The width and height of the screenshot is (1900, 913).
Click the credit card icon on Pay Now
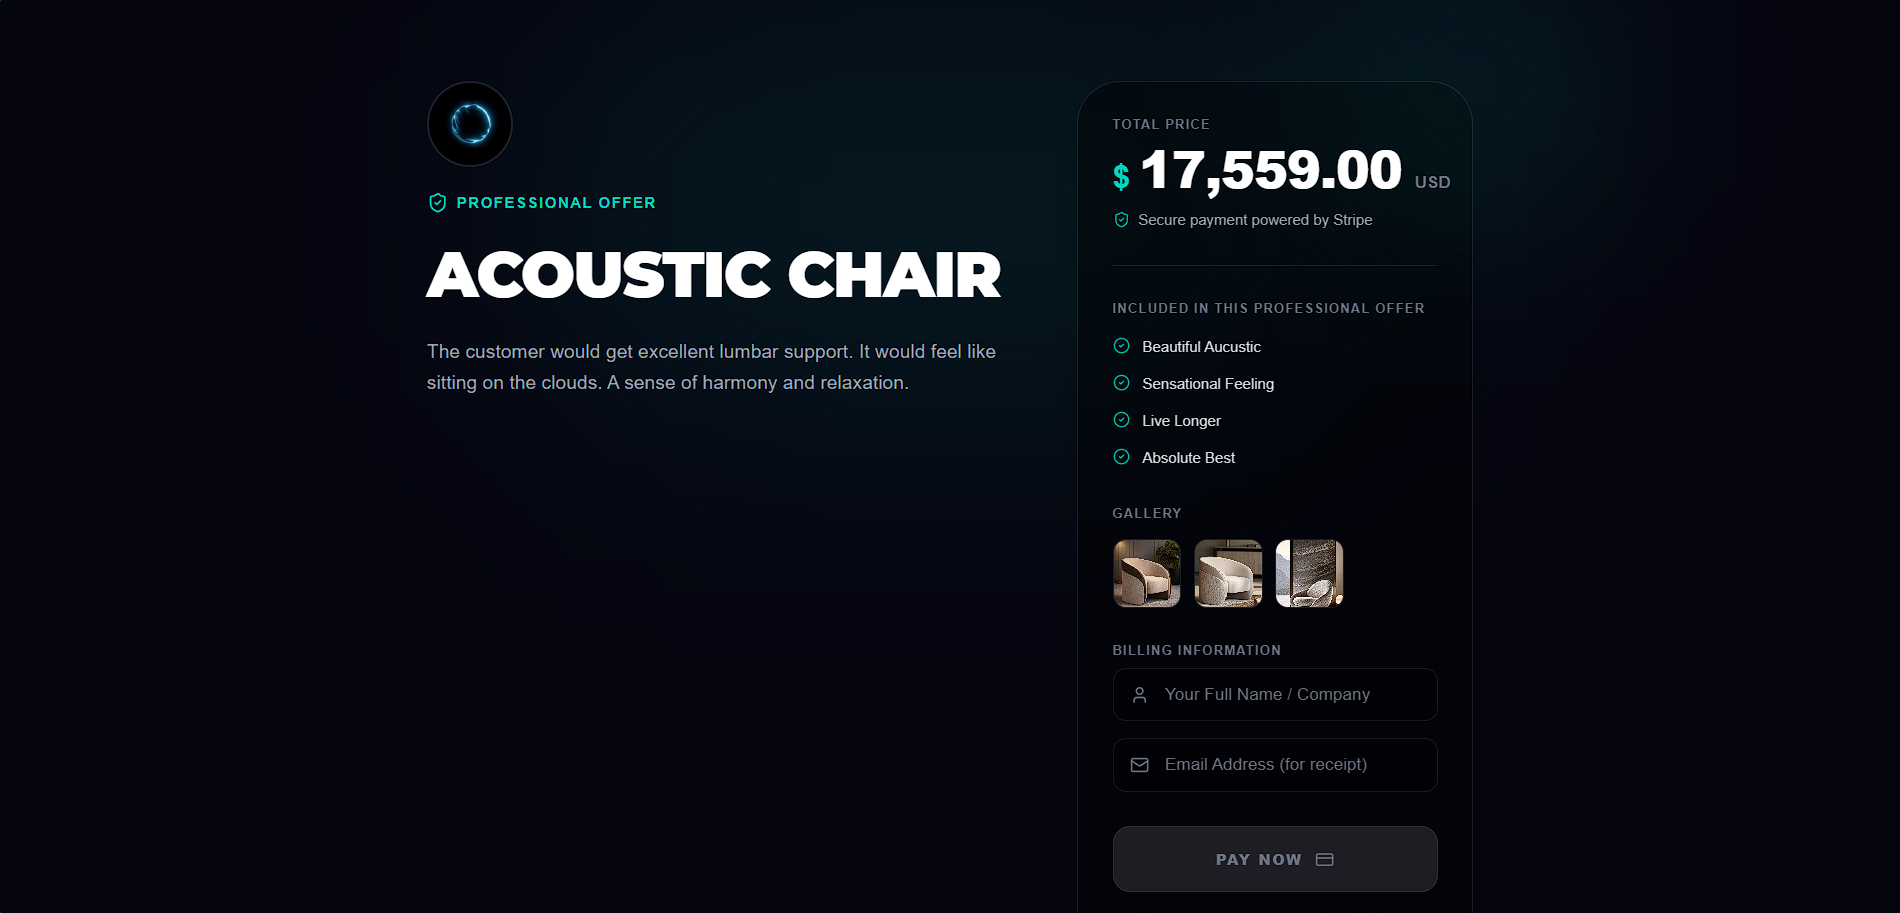[1325, 860]
